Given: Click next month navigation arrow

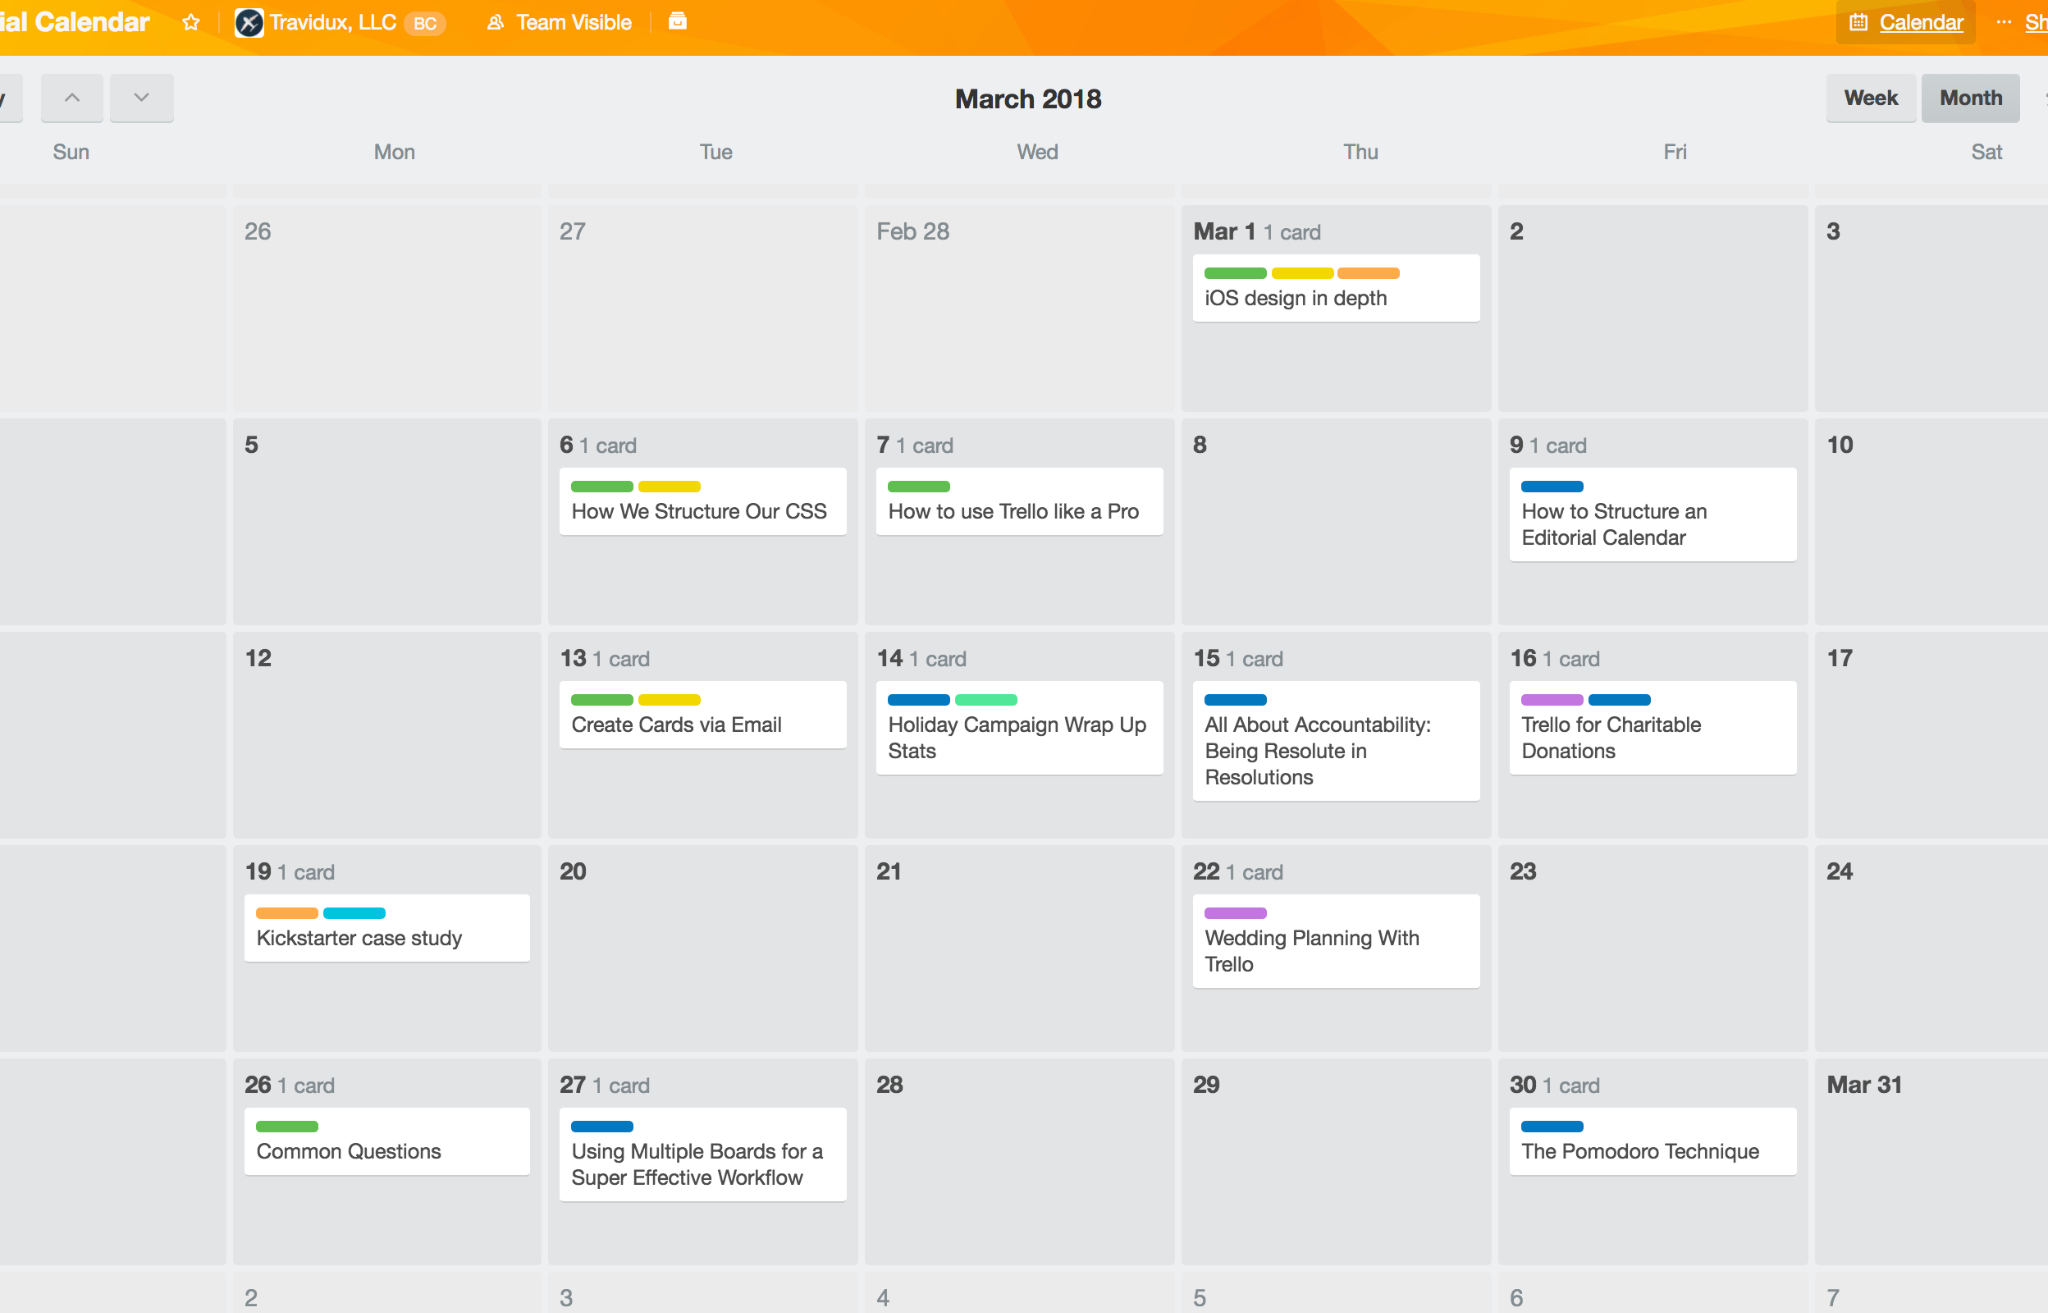Looking at the screenshot, I should [x=139, y=97].
